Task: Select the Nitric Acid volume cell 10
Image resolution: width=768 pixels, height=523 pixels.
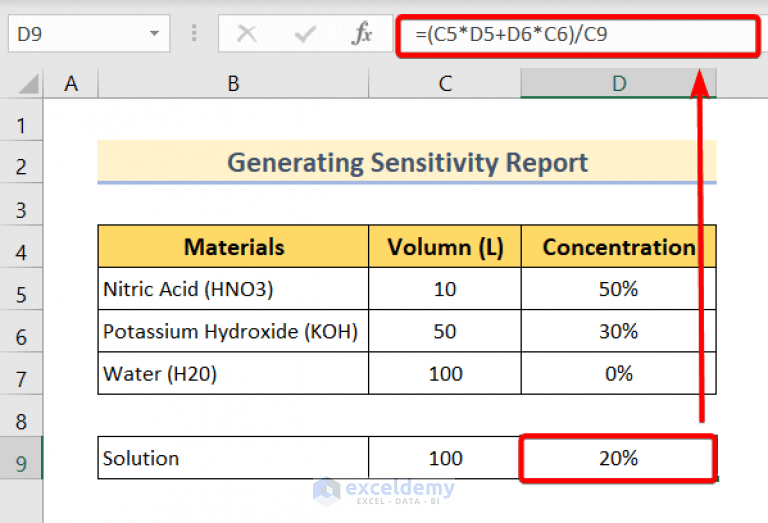Action: (445, 288)
